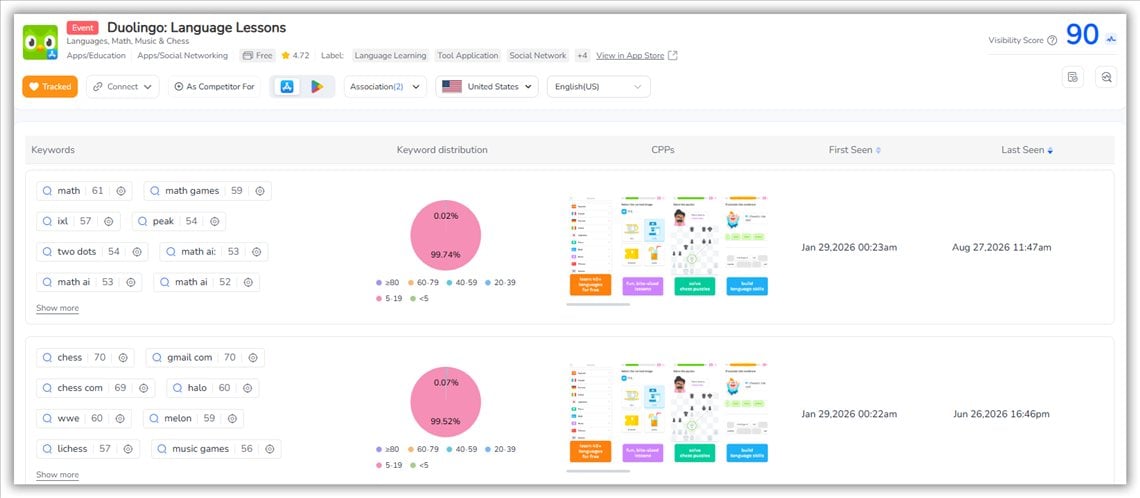Click target icon on 'chess' keyword
The image size is (1140, 498).
coord(123,358)
